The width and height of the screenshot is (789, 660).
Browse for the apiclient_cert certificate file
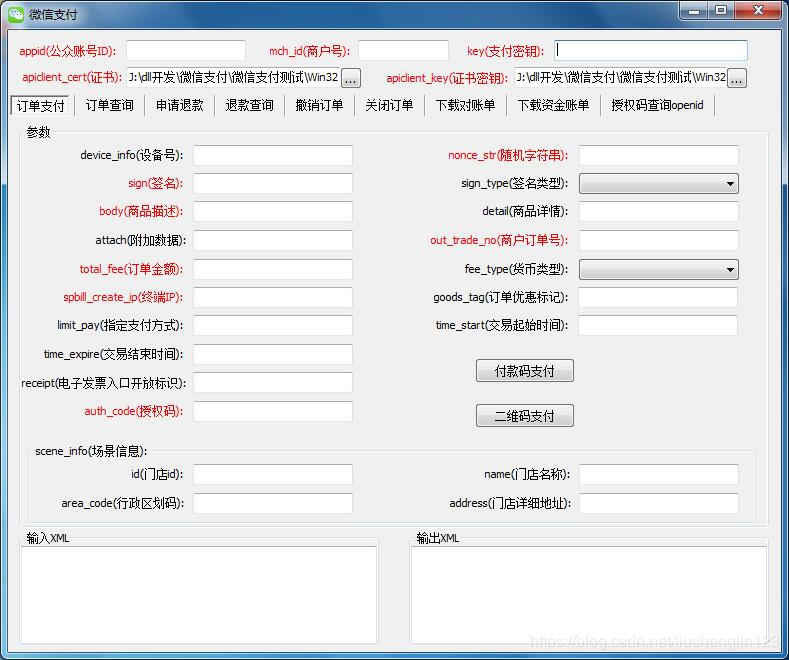coord(351,78)
